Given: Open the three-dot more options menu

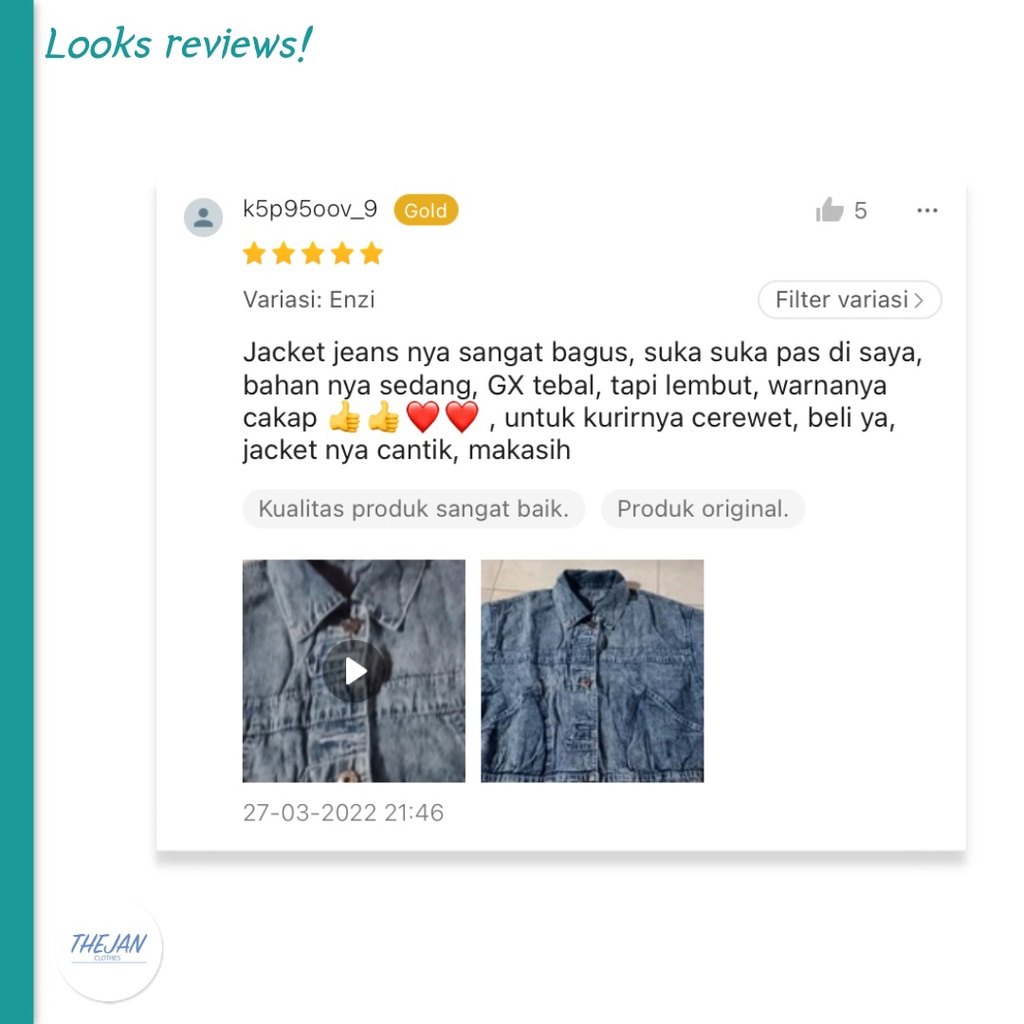Looking at the screenshot, I should point(927,210).
